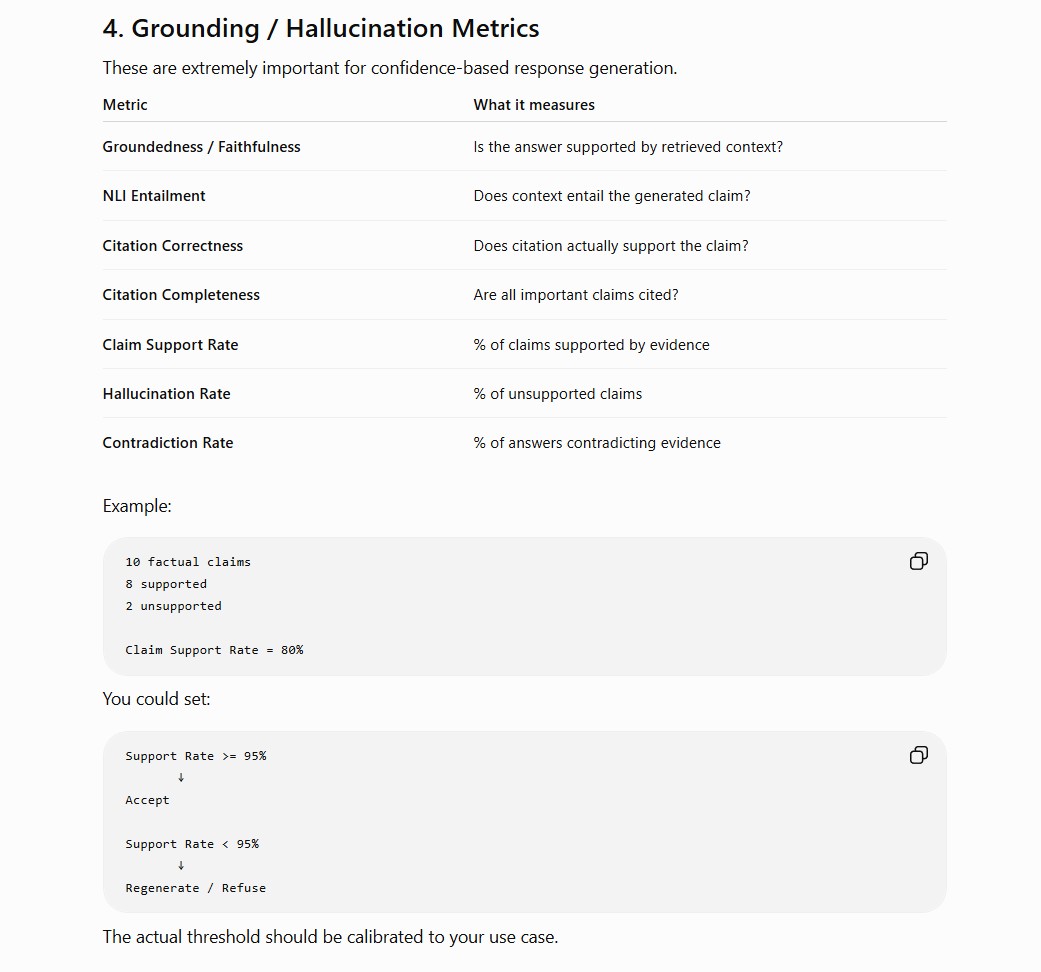The height and width of the screenshot is (972, 1041).
Task: Copy the Support Rate threshold code block
Action: pyautogui.click(x=918, y=755)
